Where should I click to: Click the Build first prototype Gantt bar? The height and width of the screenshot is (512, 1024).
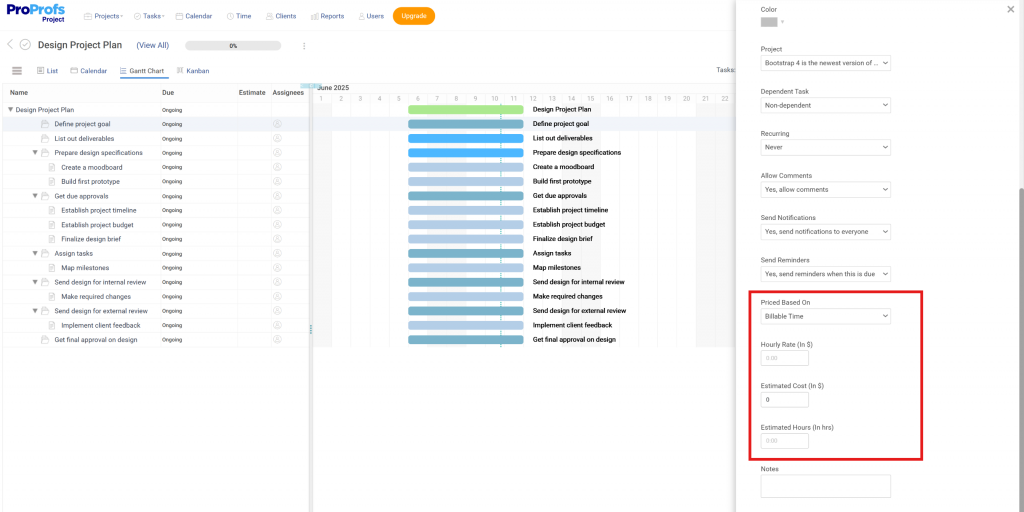(466, 181)
